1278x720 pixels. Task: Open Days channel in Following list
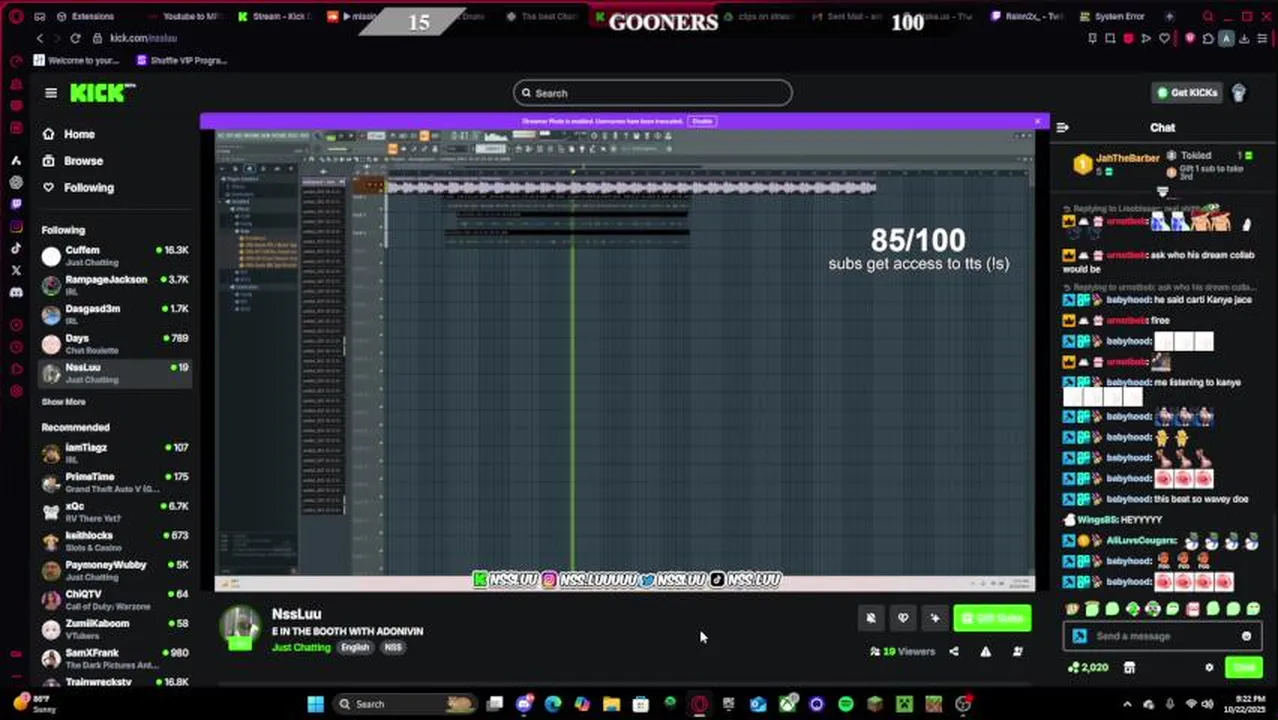[x=114, y=344]
